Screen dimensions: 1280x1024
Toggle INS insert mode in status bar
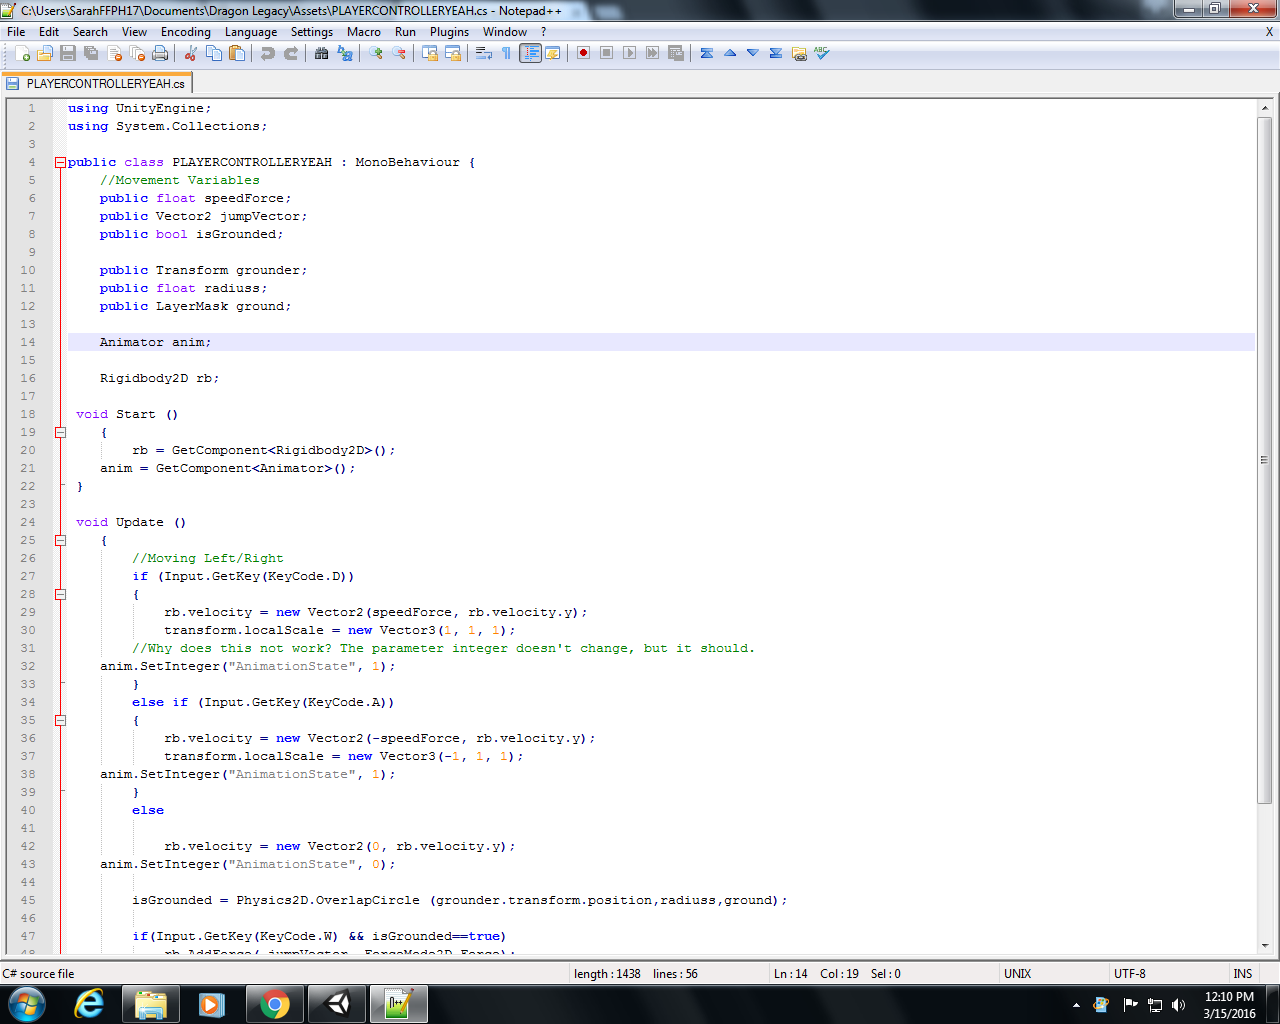(1242, 973)
